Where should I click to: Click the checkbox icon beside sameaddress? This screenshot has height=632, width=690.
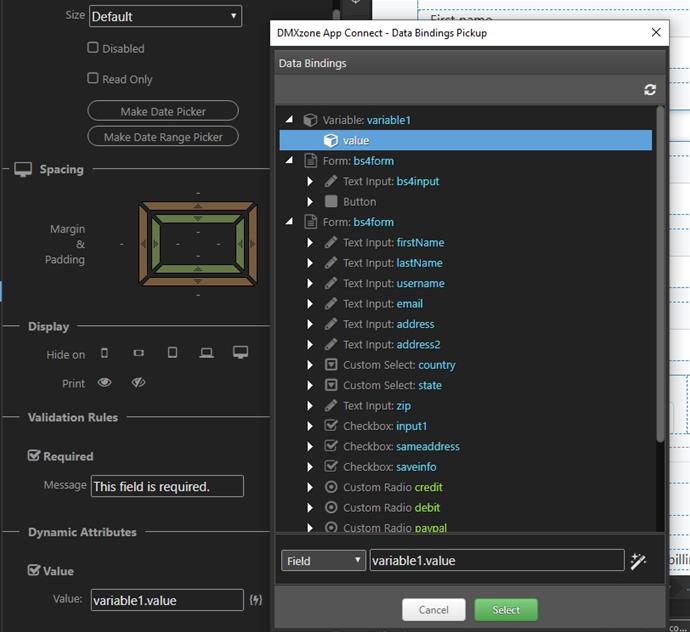coord(331,446)
